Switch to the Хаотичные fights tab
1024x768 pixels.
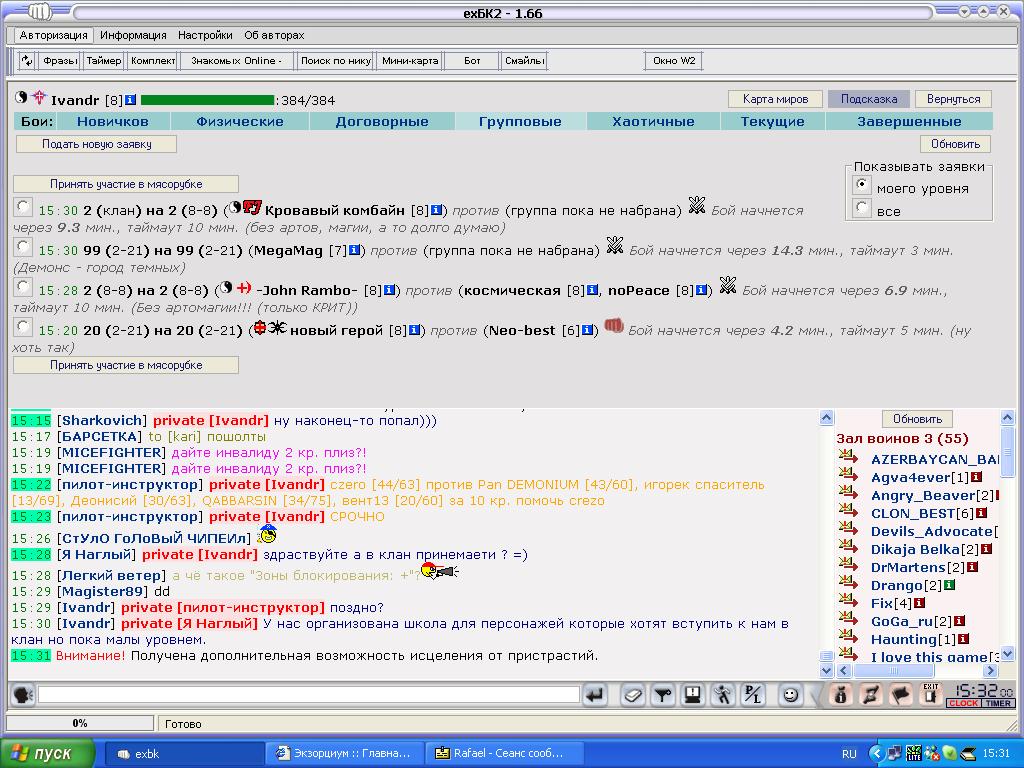(x=653, y=121)
